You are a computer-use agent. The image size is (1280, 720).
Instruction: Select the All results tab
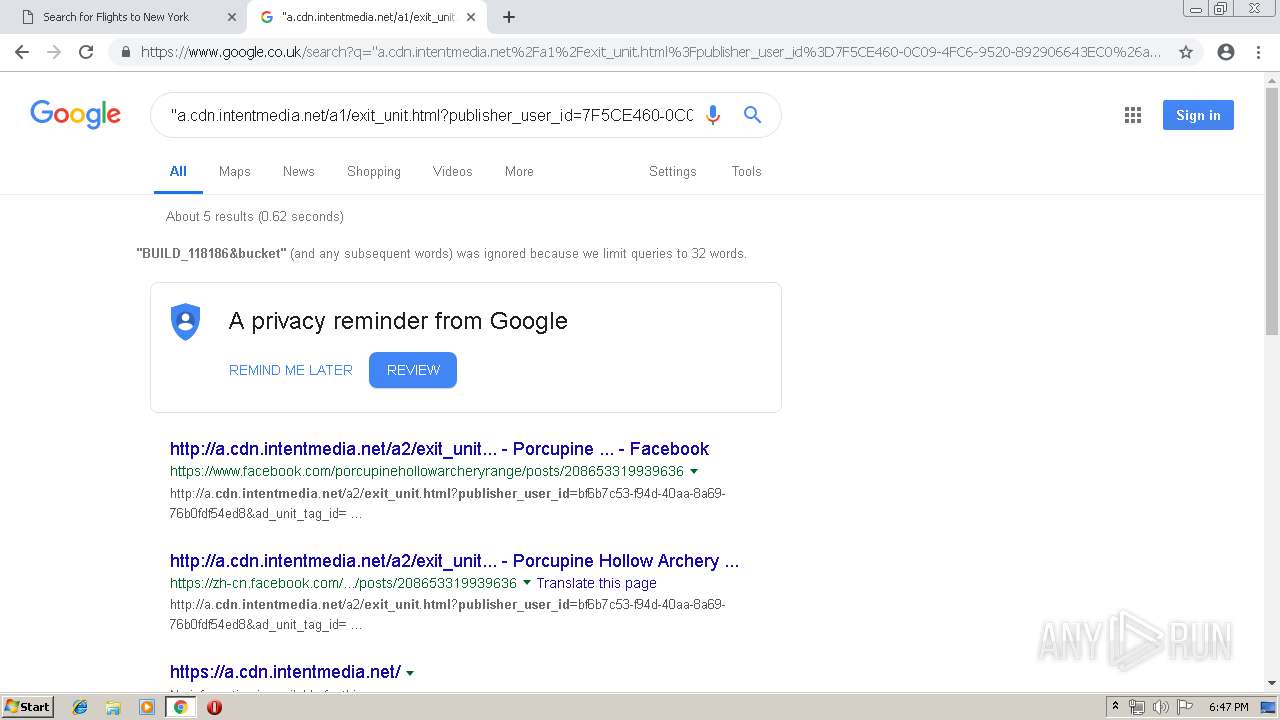pos(178,171)
